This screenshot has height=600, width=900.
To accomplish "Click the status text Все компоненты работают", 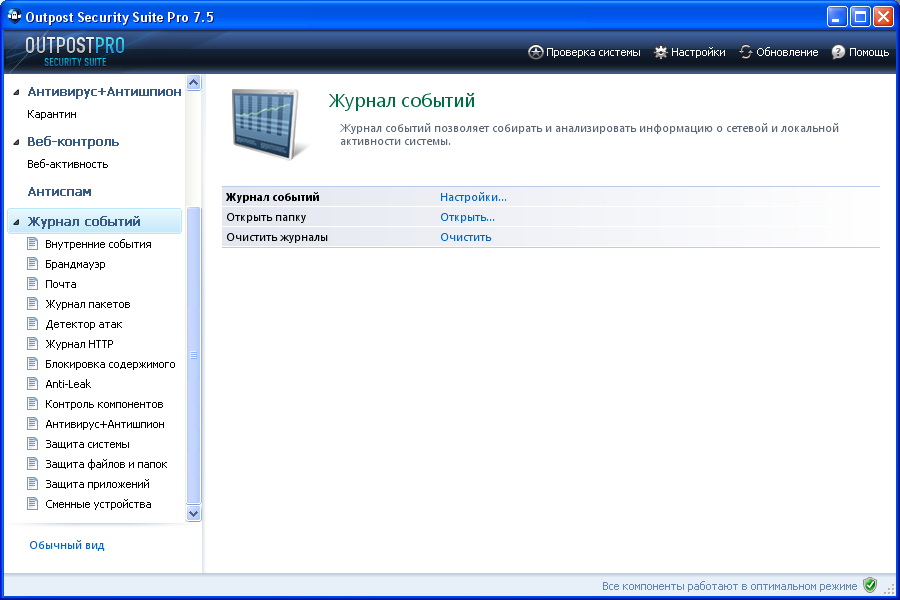I will pyautogui.click(x=730, y=586).
